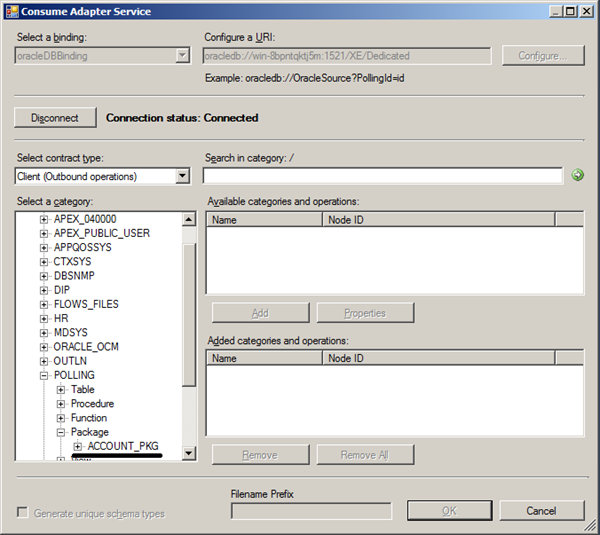Collapse the POLLING schema node

44,375
